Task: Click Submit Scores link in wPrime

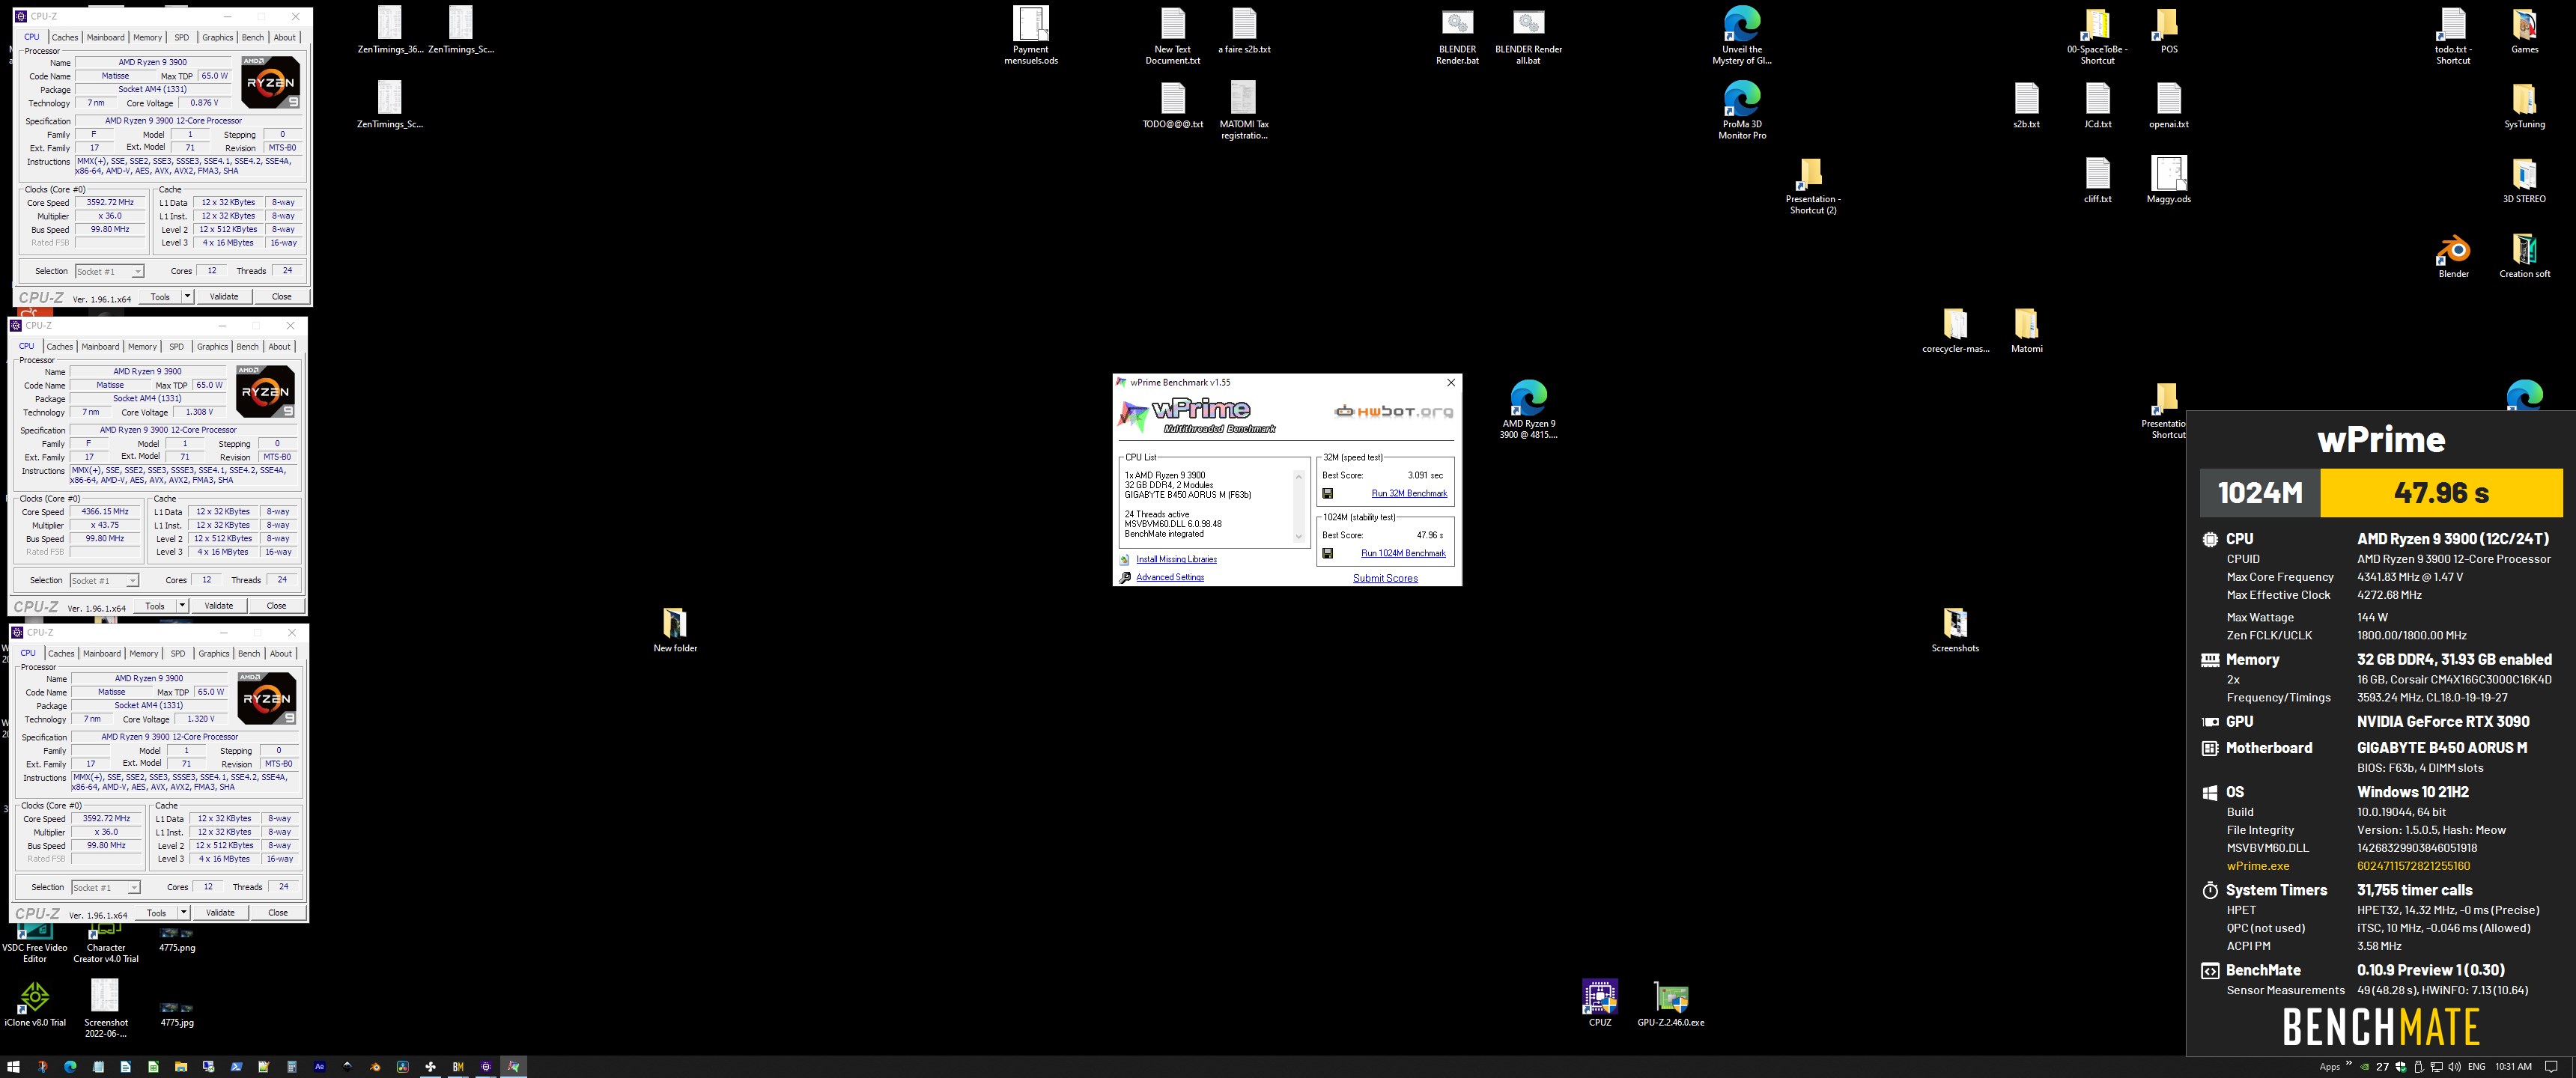Action: (1385, 578)
